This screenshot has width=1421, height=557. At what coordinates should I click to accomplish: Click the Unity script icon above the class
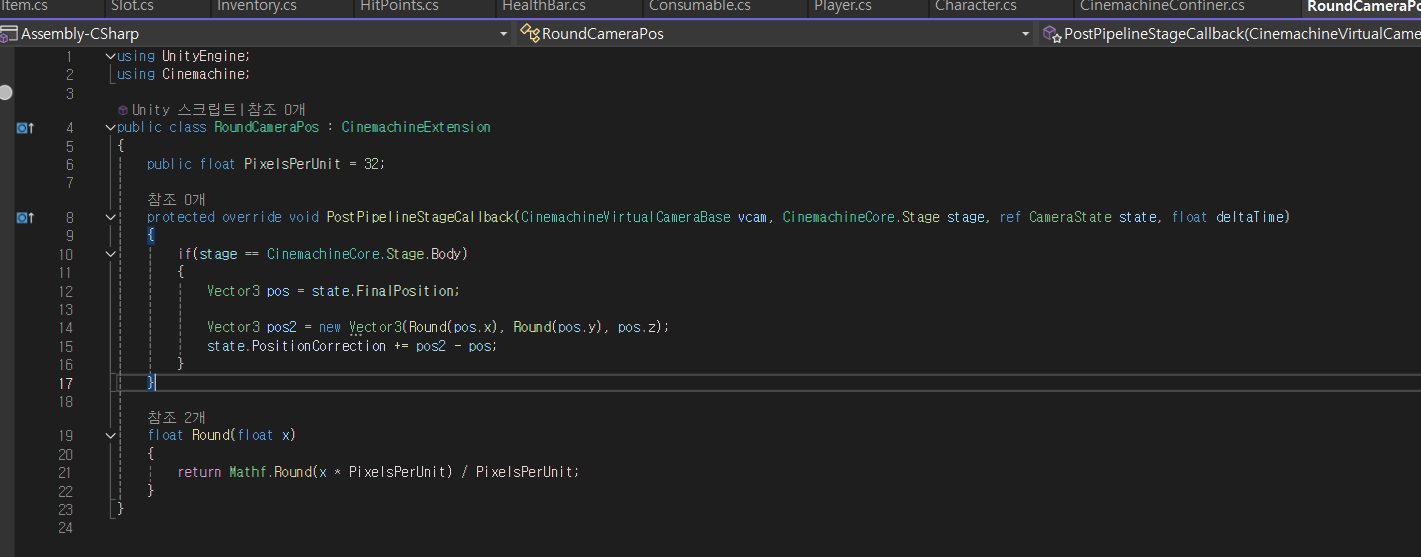(x=123, y=110)
